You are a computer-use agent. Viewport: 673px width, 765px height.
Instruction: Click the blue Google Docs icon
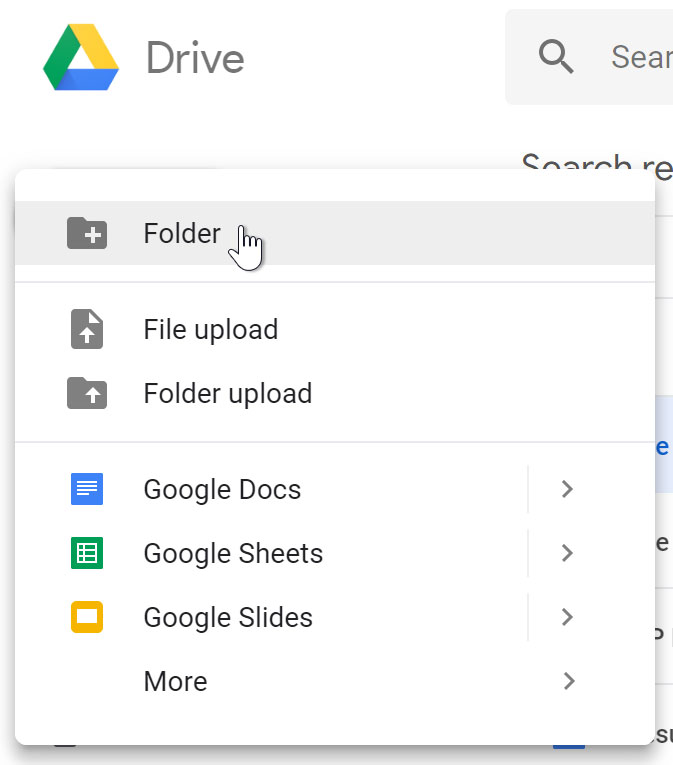(x=87, y=489)
